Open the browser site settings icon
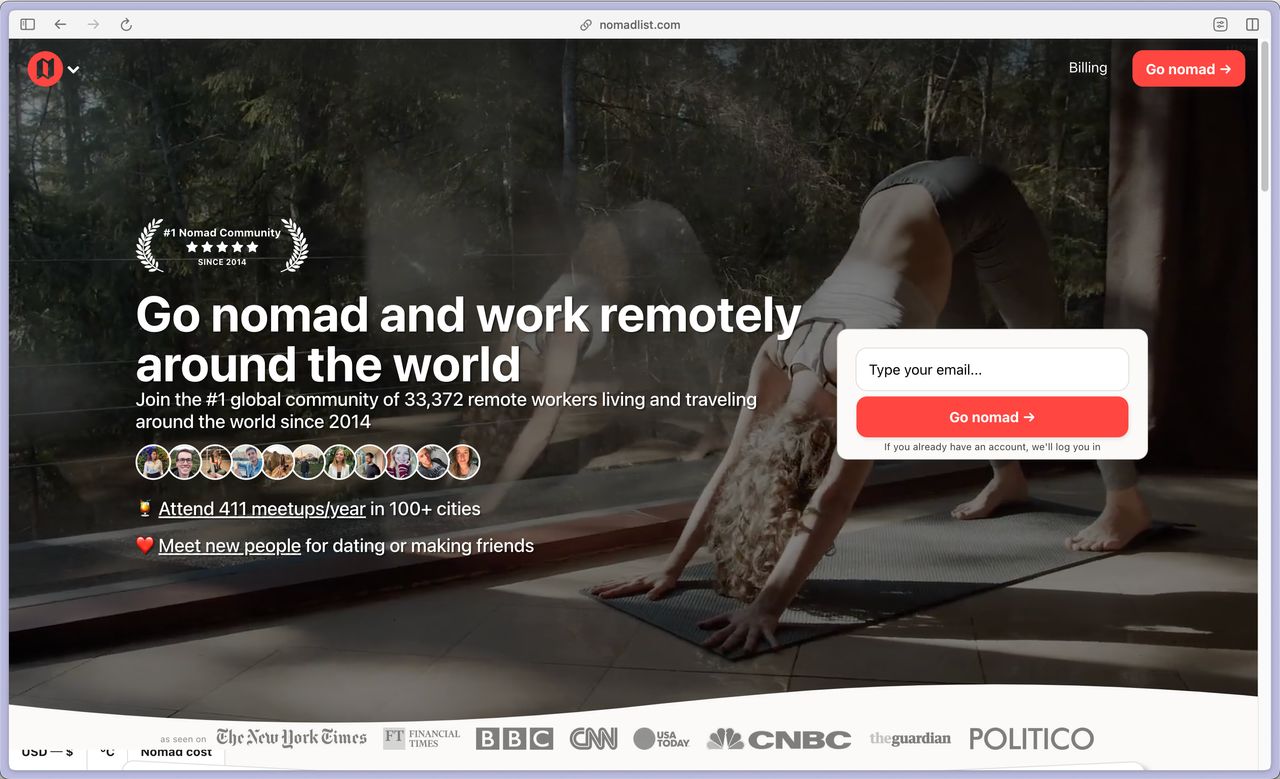The width and height of the screenshot is (1280, 779). point(1220,24)
